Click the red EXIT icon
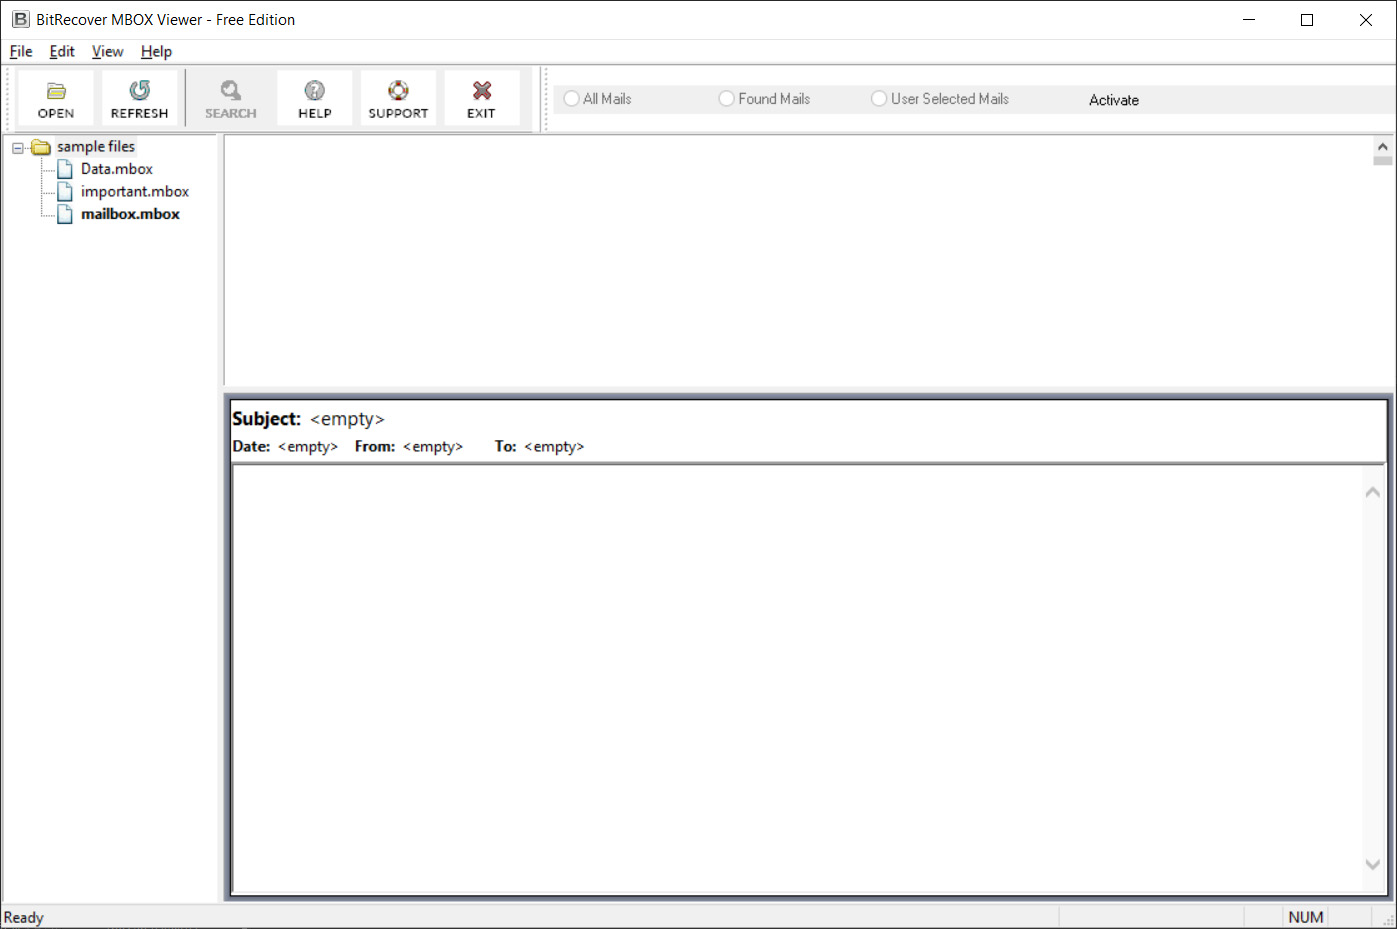This screenshot has width=1397, height=929. pos(482,90)
